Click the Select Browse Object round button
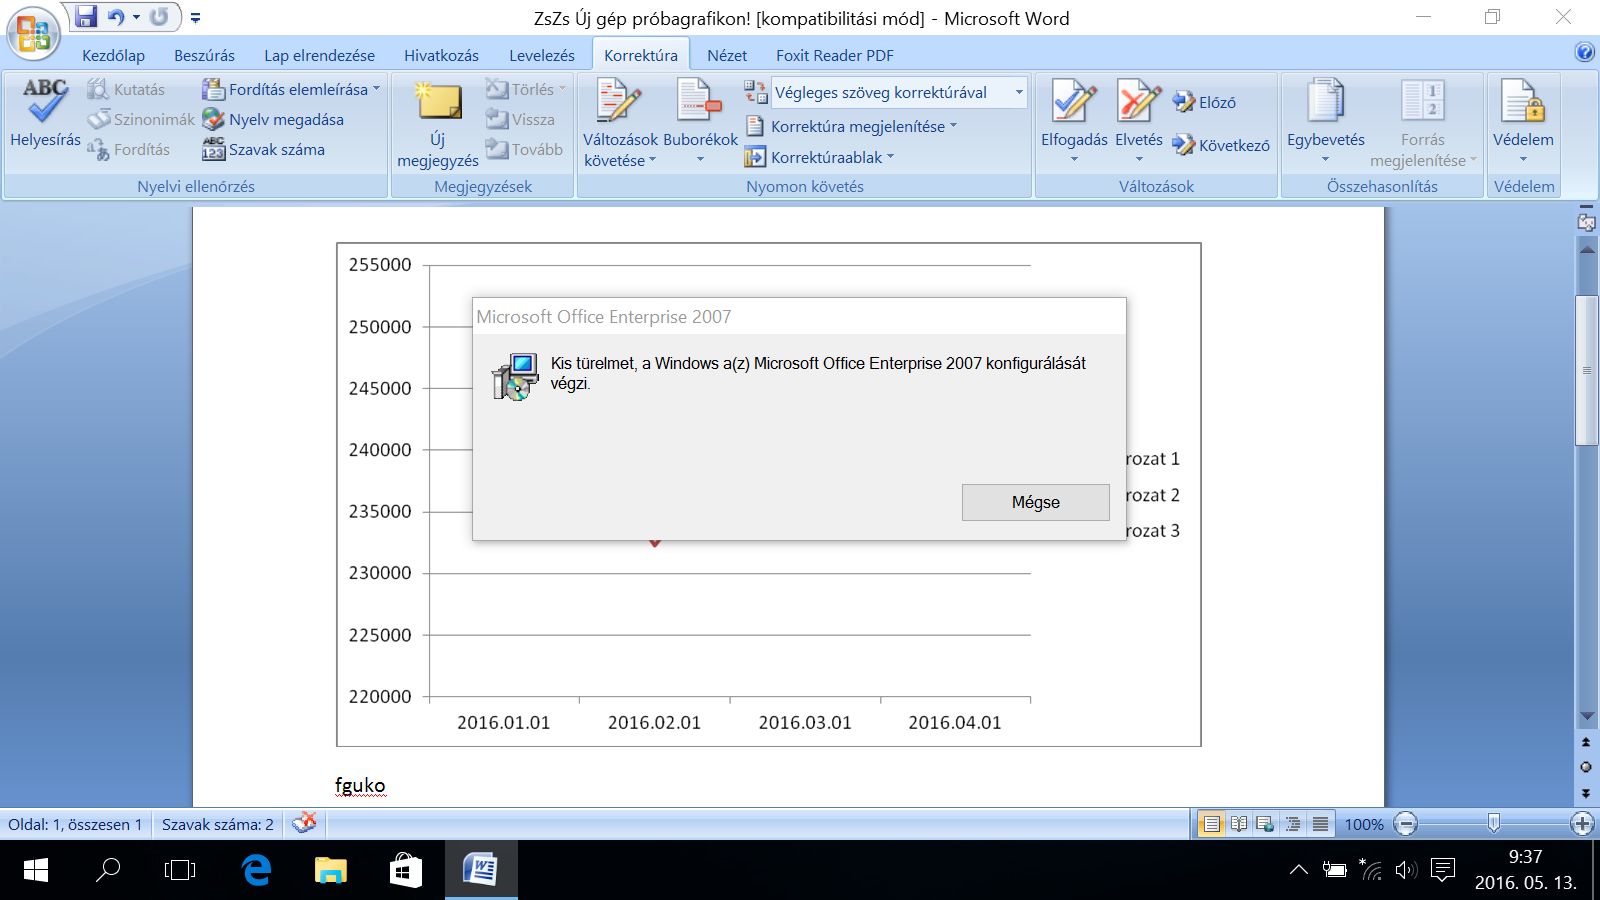1600x900 pixels. tap(1586, 767)
